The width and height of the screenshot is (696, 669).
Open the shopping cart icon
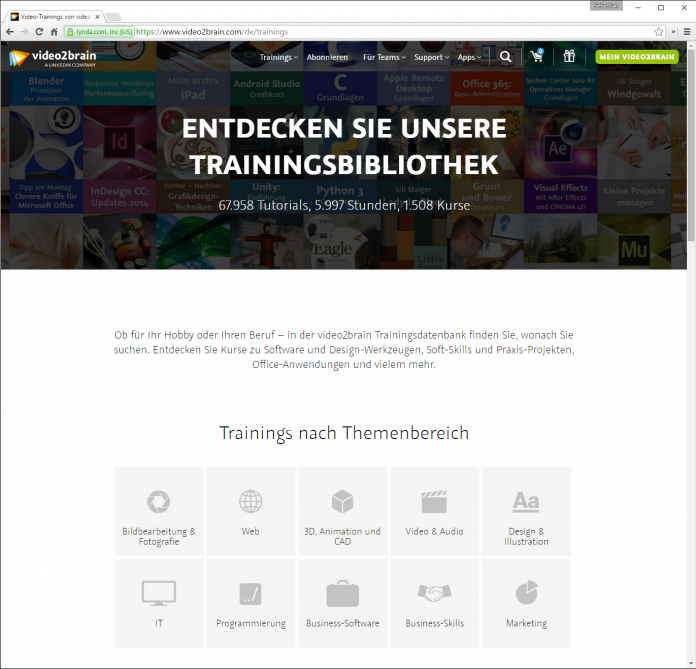537,56
